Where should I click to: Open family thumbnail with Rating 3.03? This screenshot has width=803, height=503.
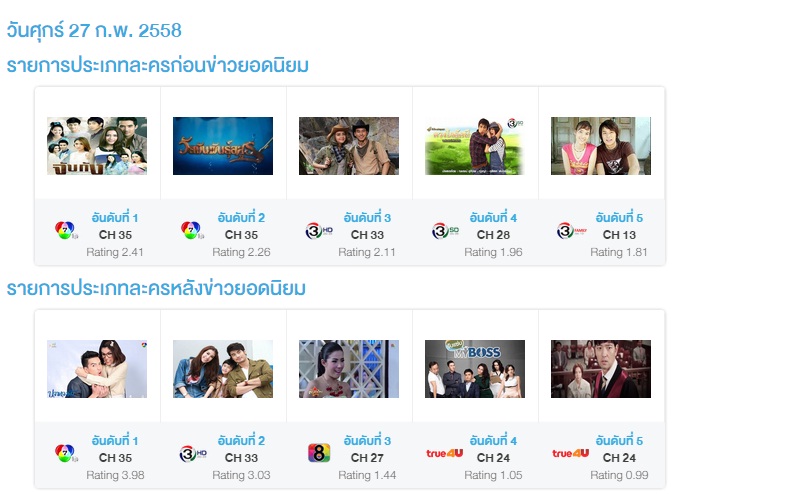coord(223,369)
